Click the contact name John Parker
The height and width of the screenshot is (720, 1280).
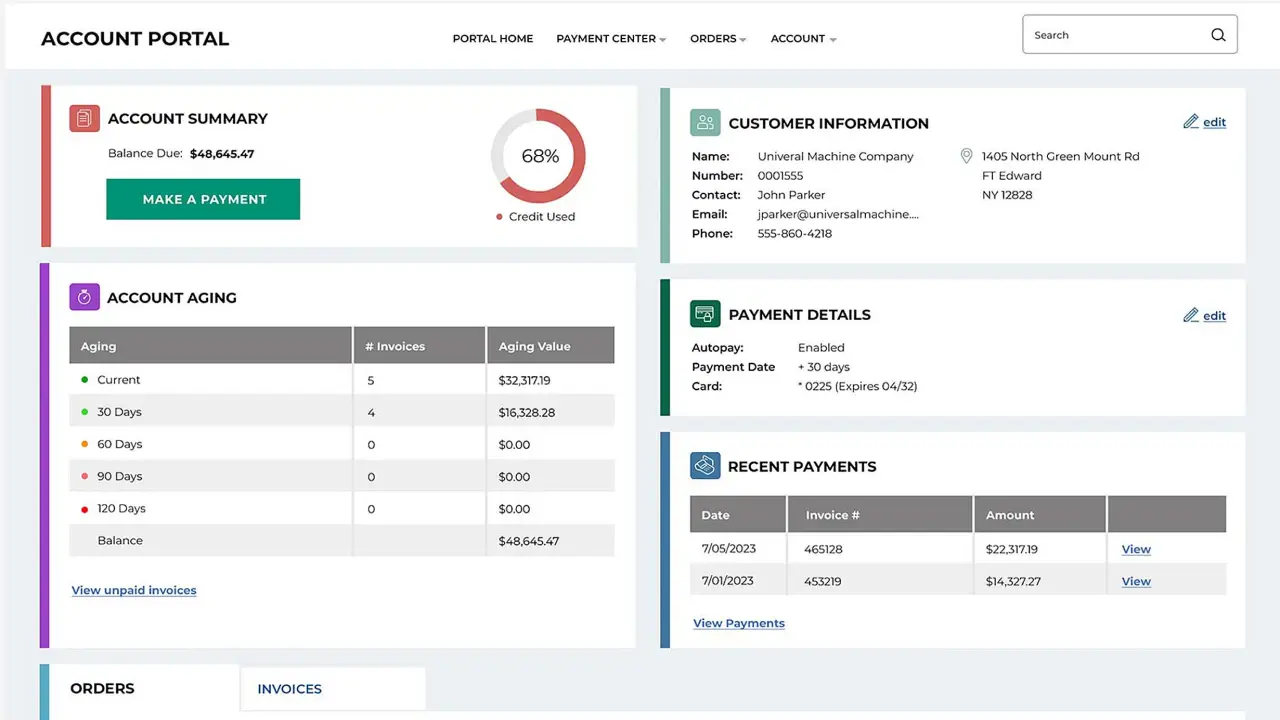(x=791, y=195)
